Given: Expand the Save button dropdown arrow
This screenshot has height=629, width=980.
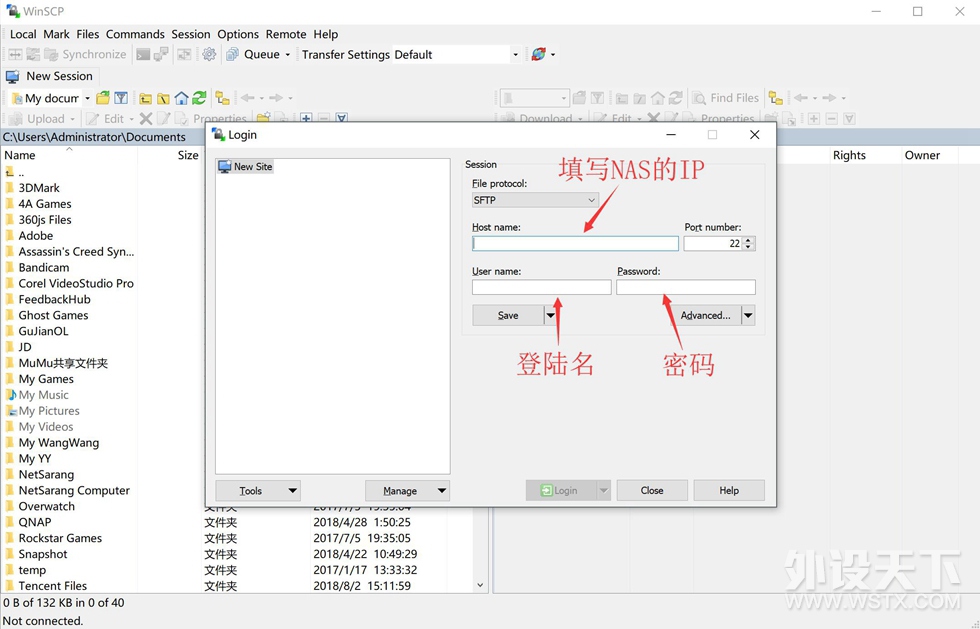Looking at the screenshot, I should point(551,316).
